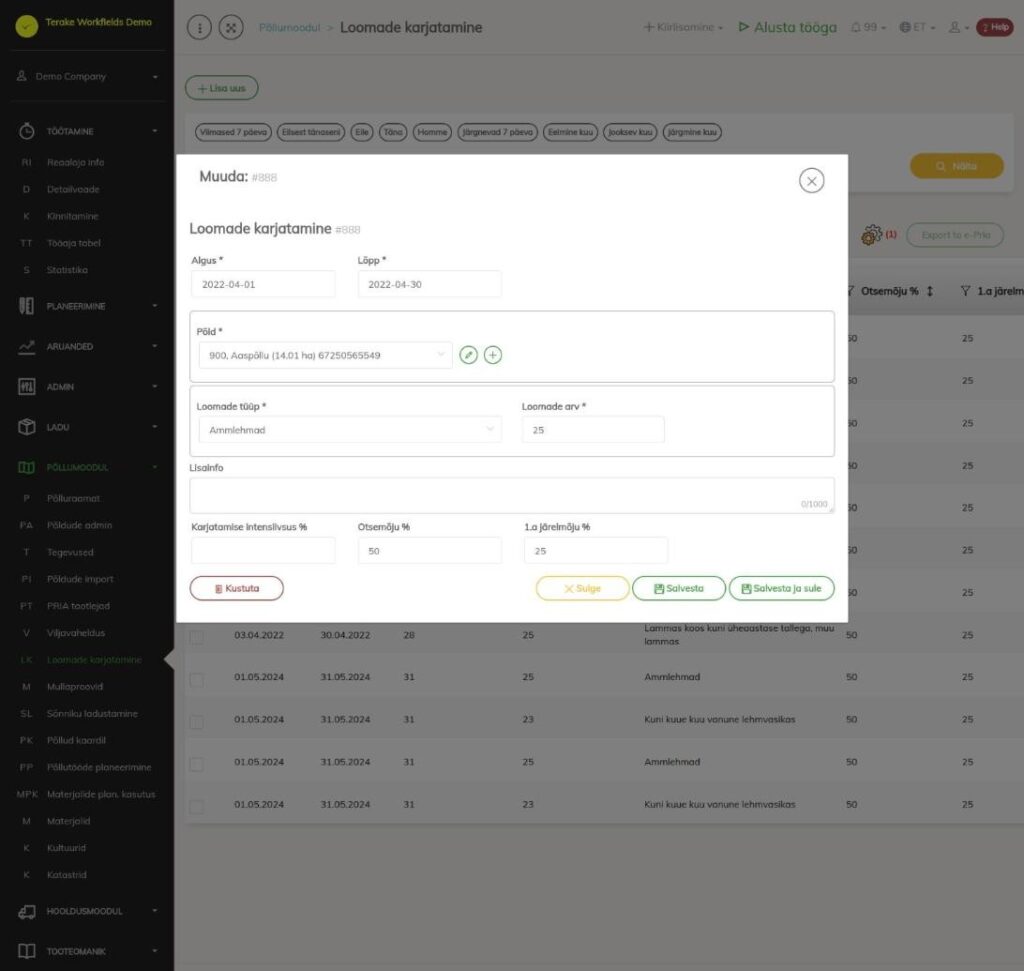Click the add field plus icon

click(493, 355)
